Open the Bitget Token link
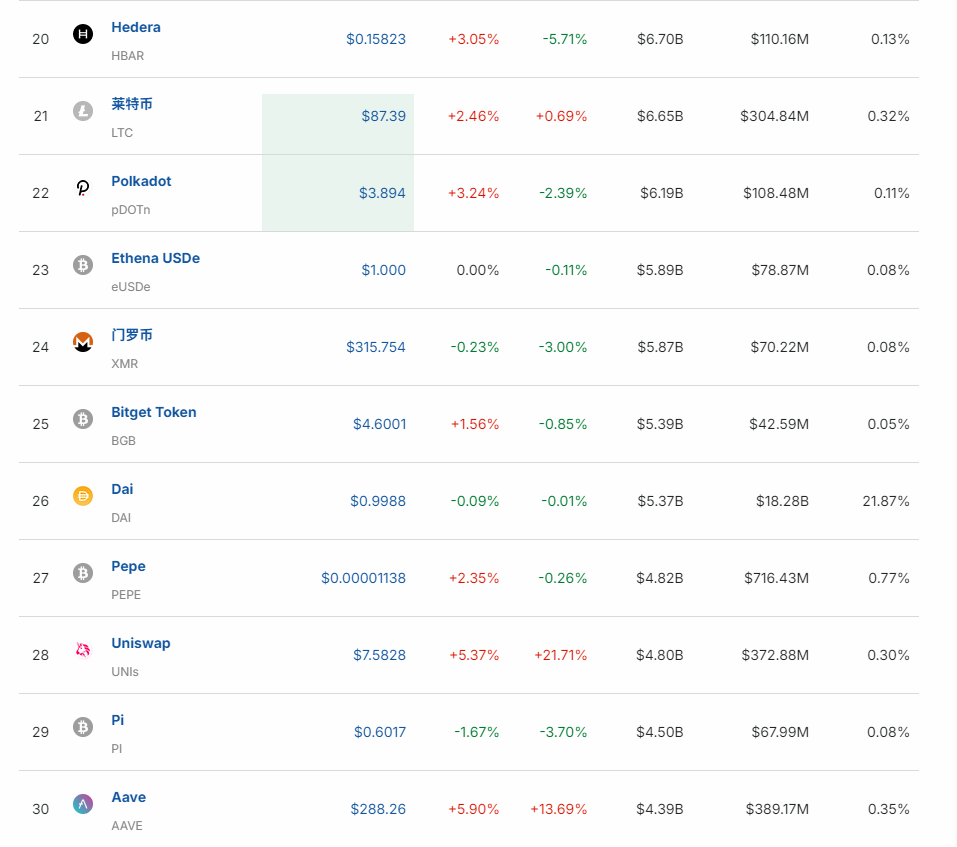This screenshot has height=847, width=957. (x=153, y=412)
